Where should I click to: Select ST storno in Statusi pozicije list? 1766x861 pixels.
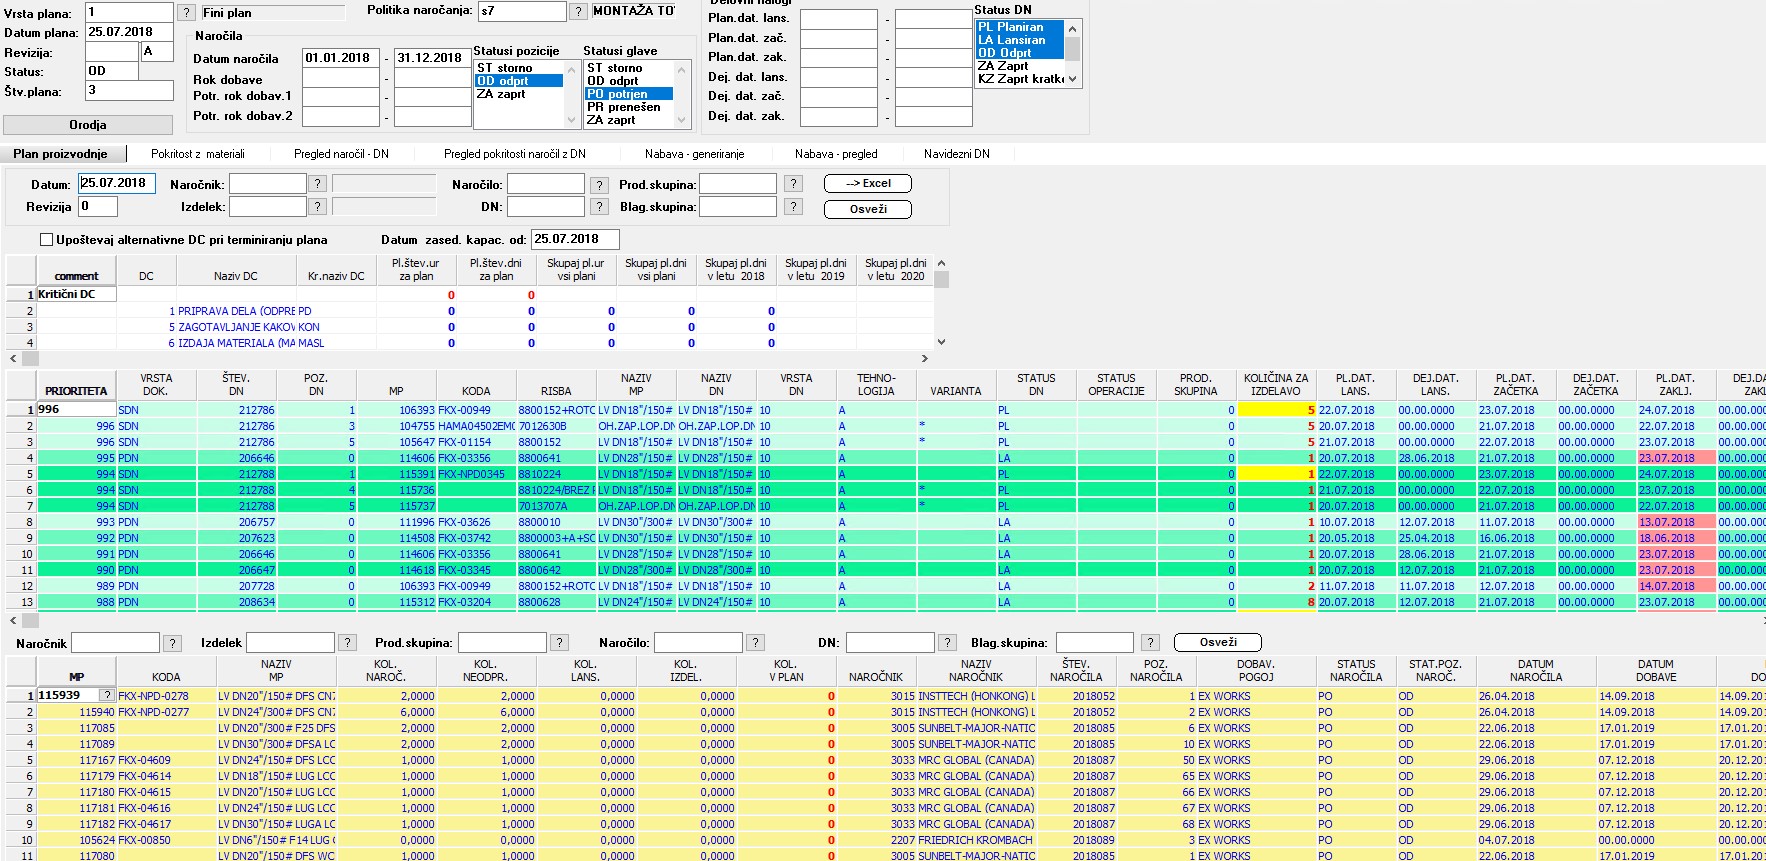click(519, 68)
